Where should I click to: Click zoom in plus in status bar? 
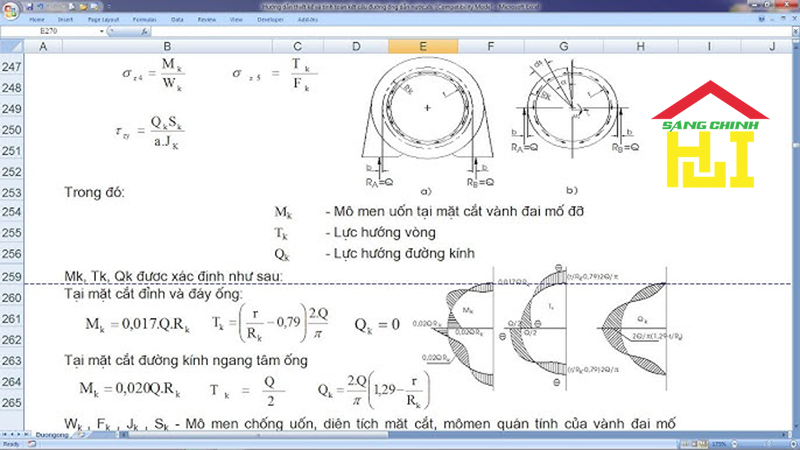790,443
